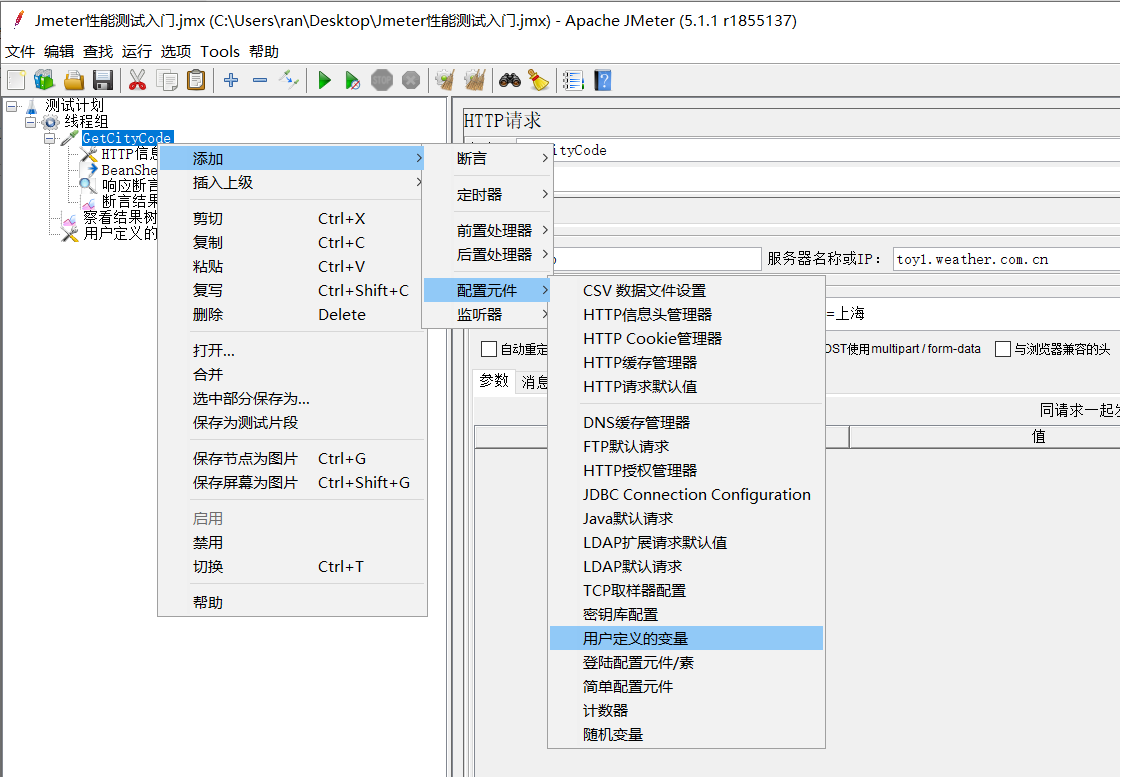Click the New test plan toolbar icon
Screen dimensions: 1121x777
[16, 80]
